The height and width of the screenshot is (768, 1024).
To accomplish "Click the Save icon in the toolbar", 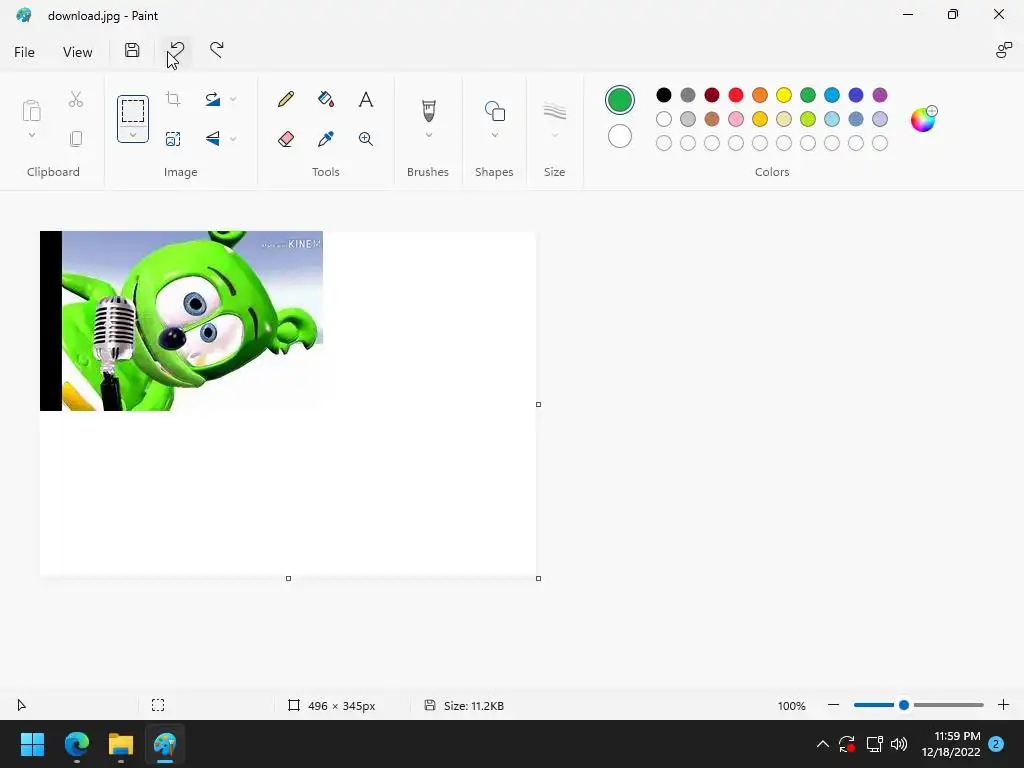I will pyautogui.click(x=132, y=50).
